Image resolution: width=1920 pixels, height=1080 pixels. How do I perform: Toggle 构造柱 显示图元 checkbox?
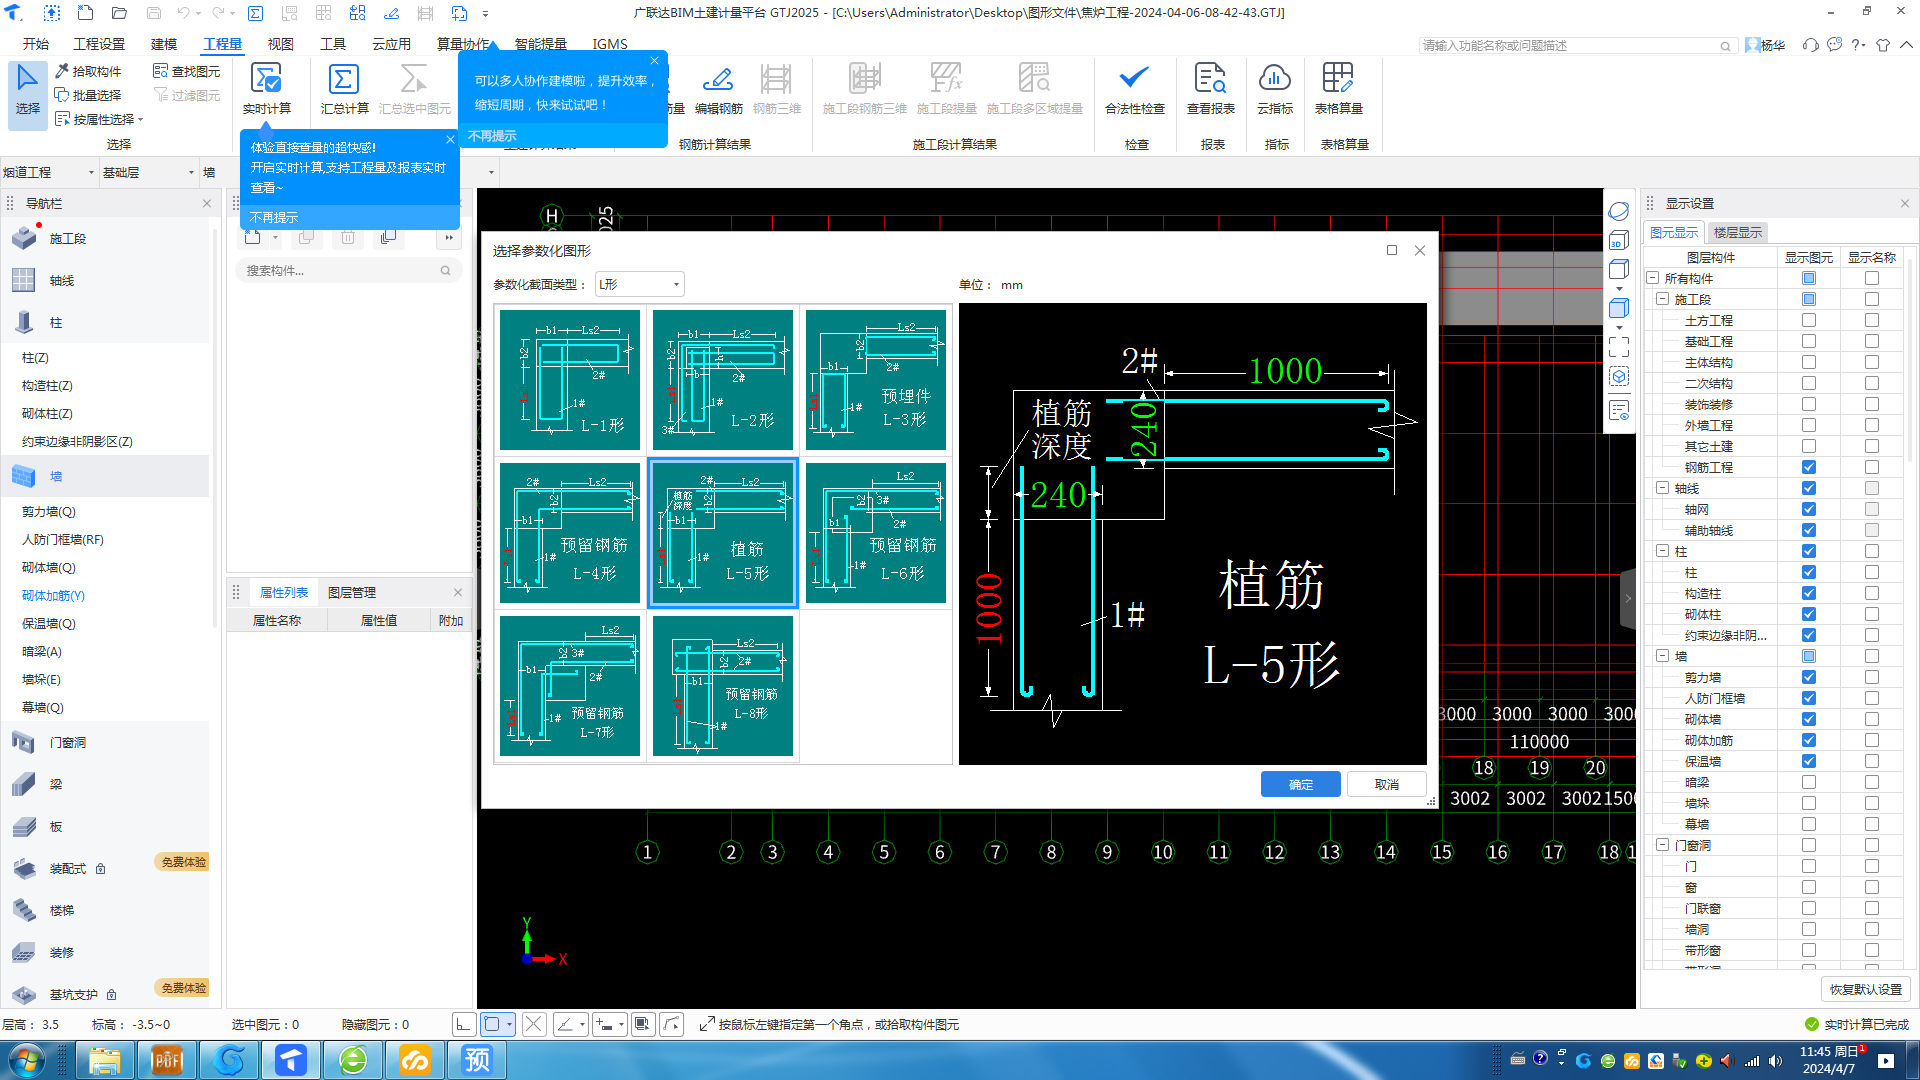click(x=1809, y=593)
